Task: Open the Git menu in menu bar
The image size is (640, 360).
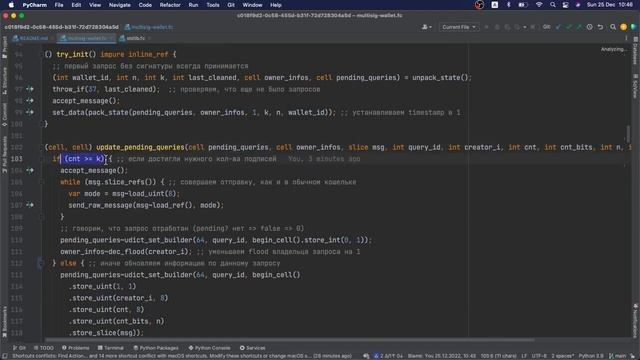Action: [x=231, y=5]
